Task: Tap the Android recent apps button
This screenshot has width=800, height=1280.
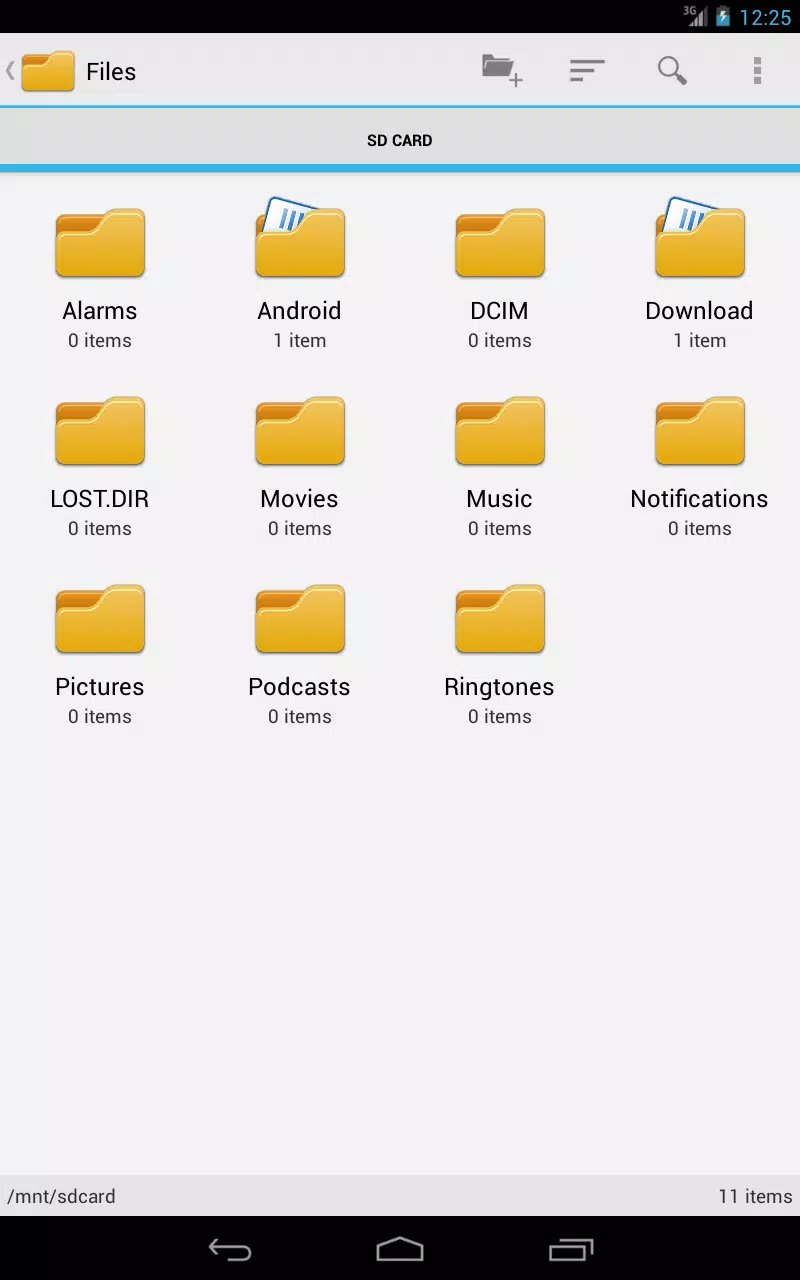Action: coord(571,1249)
